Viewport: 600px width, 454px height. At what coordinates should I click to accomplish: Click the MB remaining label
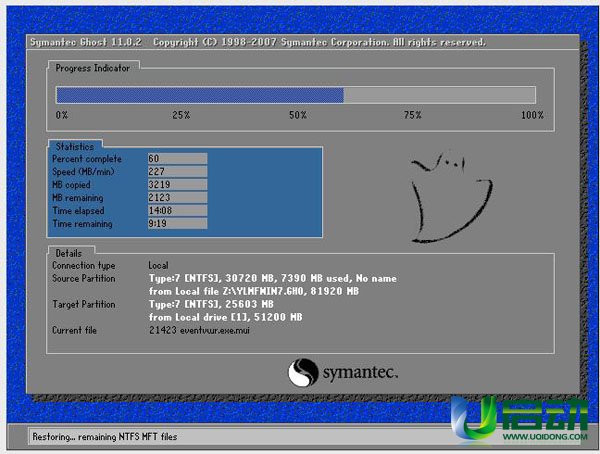[x=78, y=198]
